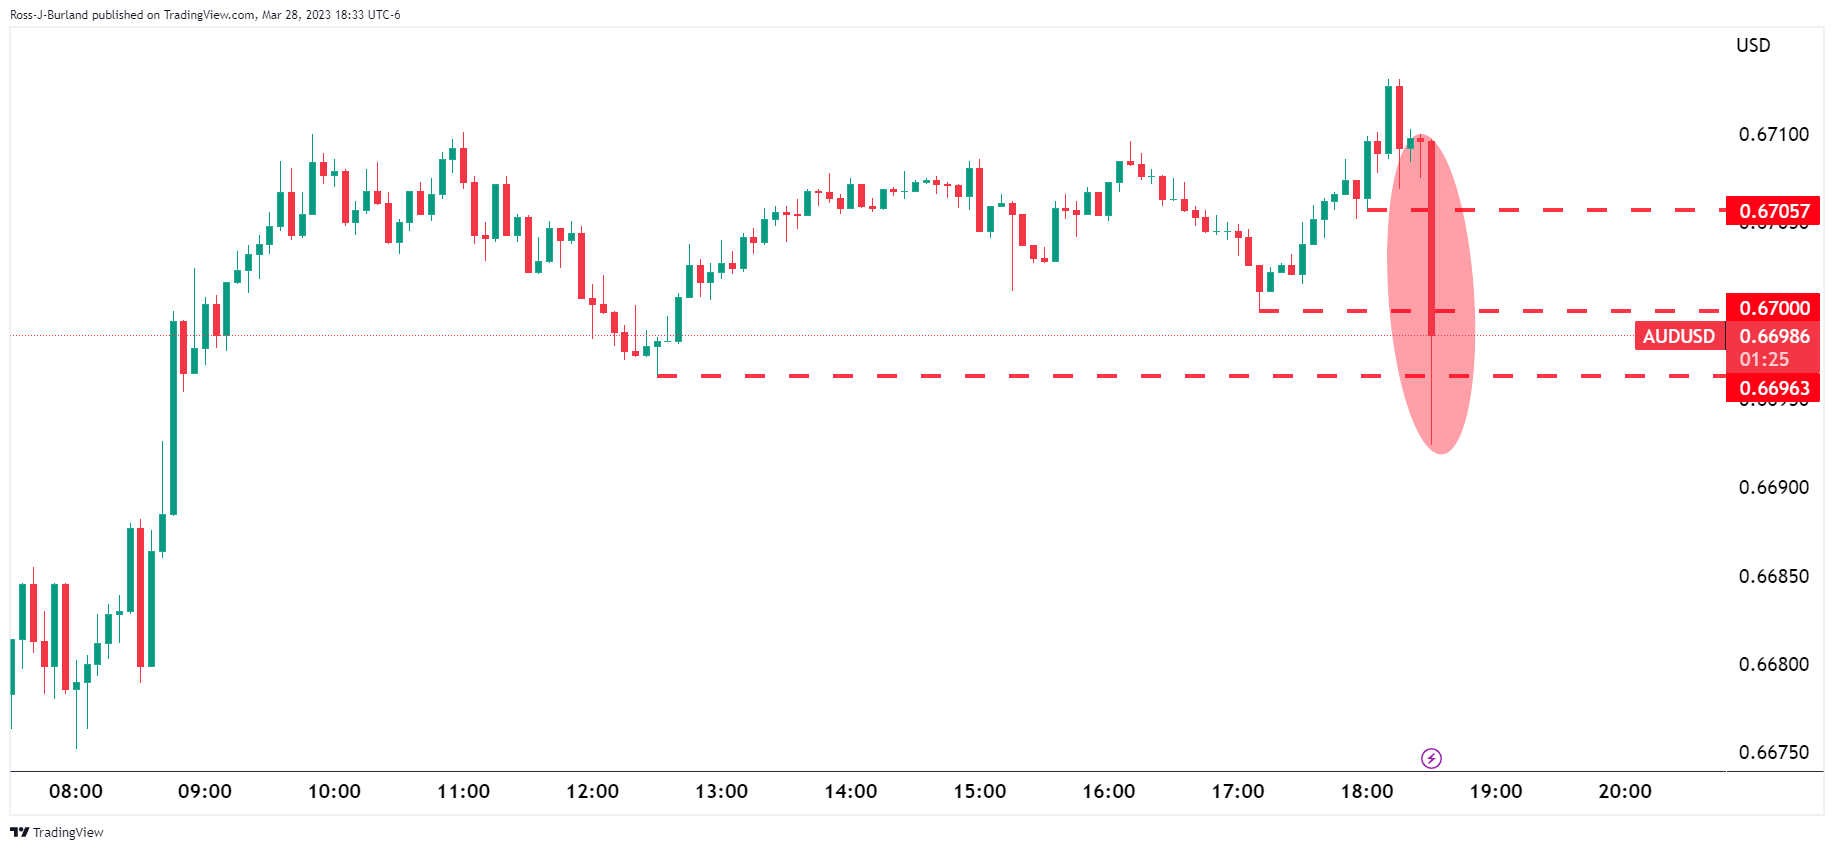
Task: Click the 0.67000 red price label
Action: [x=1774, y=308]
